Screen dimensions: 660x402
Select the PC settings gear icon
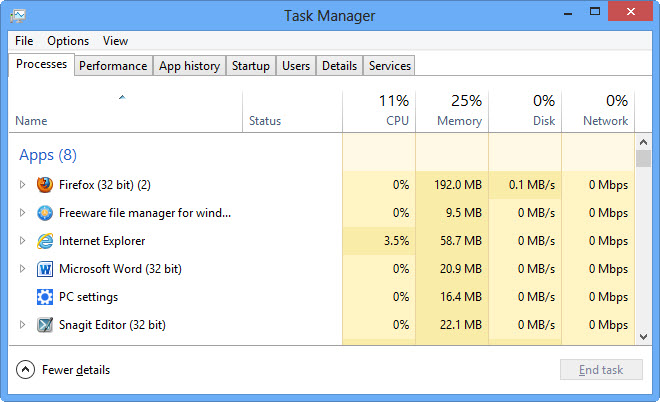point(45,297)
